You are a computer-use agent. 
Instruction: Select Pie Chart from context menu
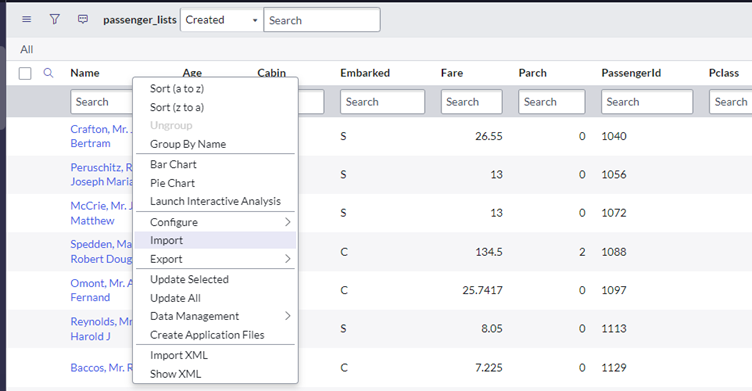point(172,183)
